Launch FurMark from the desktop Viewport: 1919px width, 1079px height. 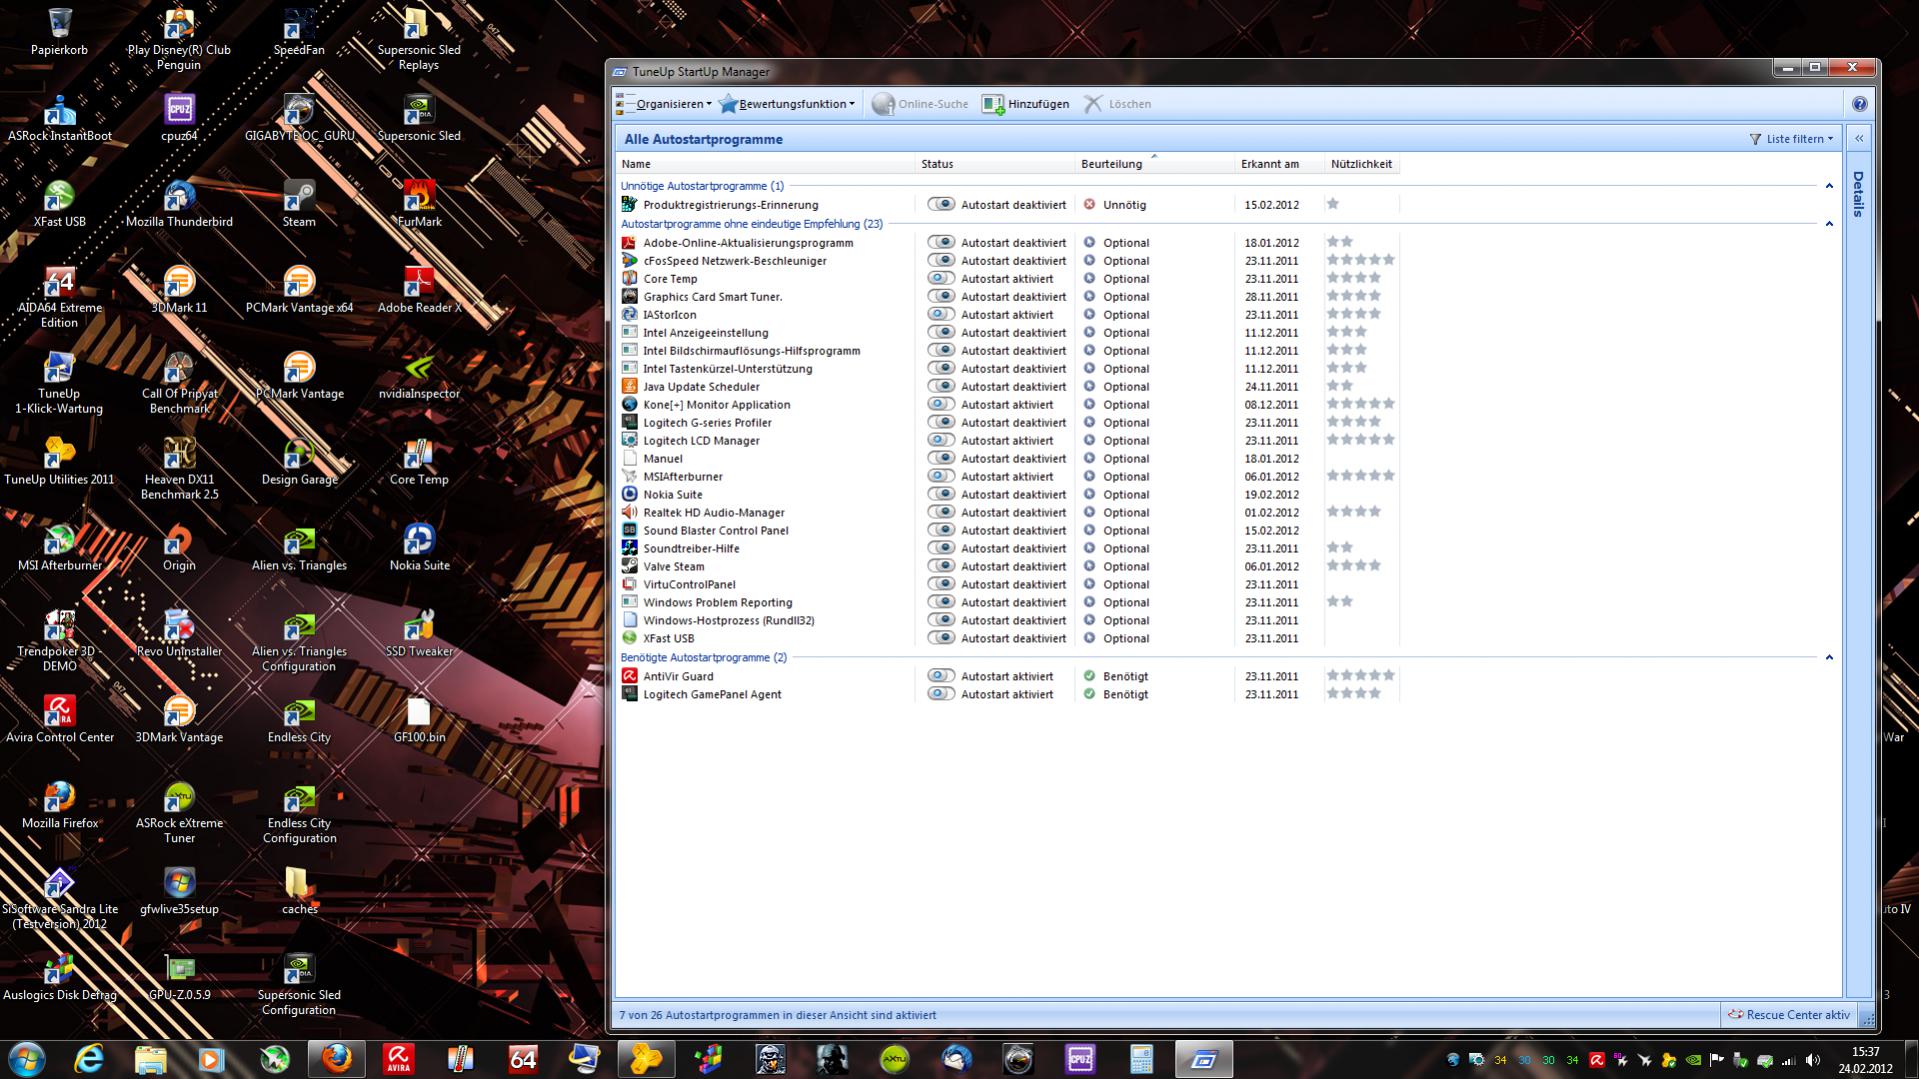point(419,203)
